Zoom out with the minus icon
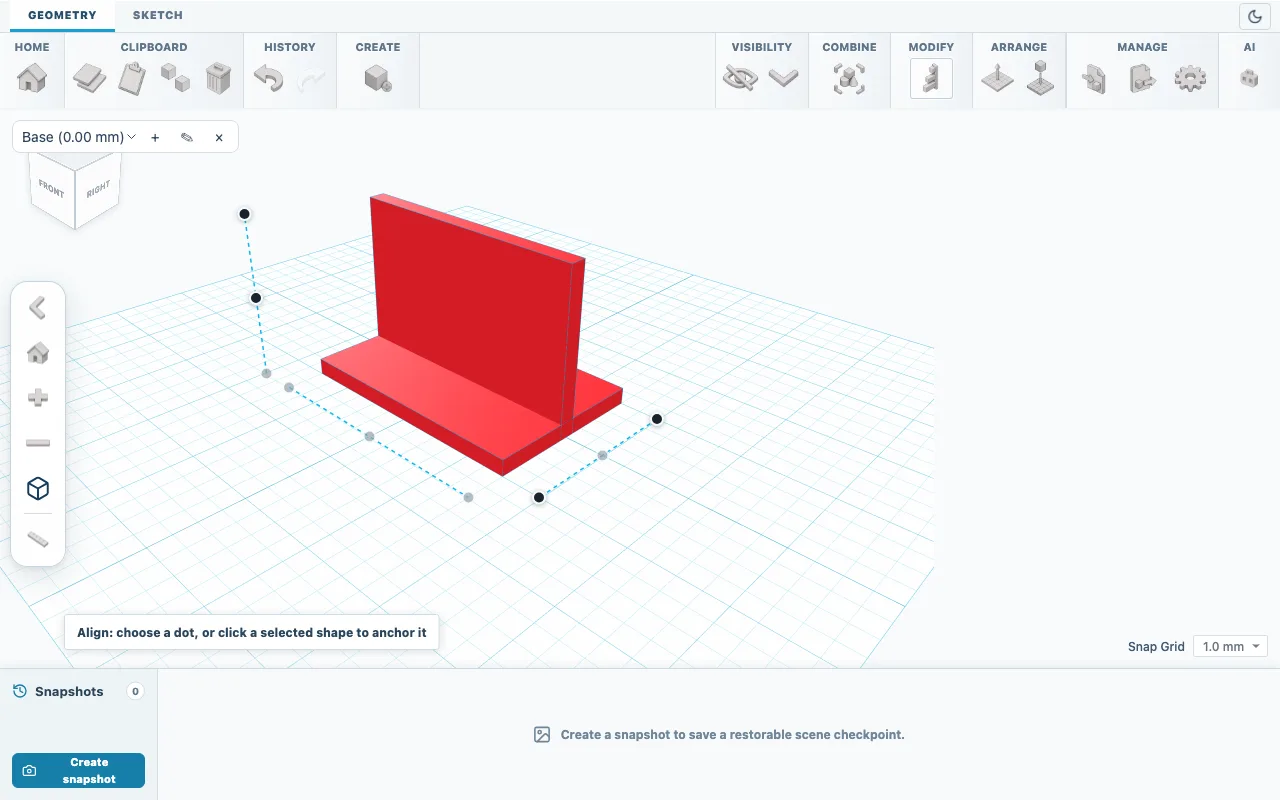This screenshot has width=1280, height=800. (38, 442)
